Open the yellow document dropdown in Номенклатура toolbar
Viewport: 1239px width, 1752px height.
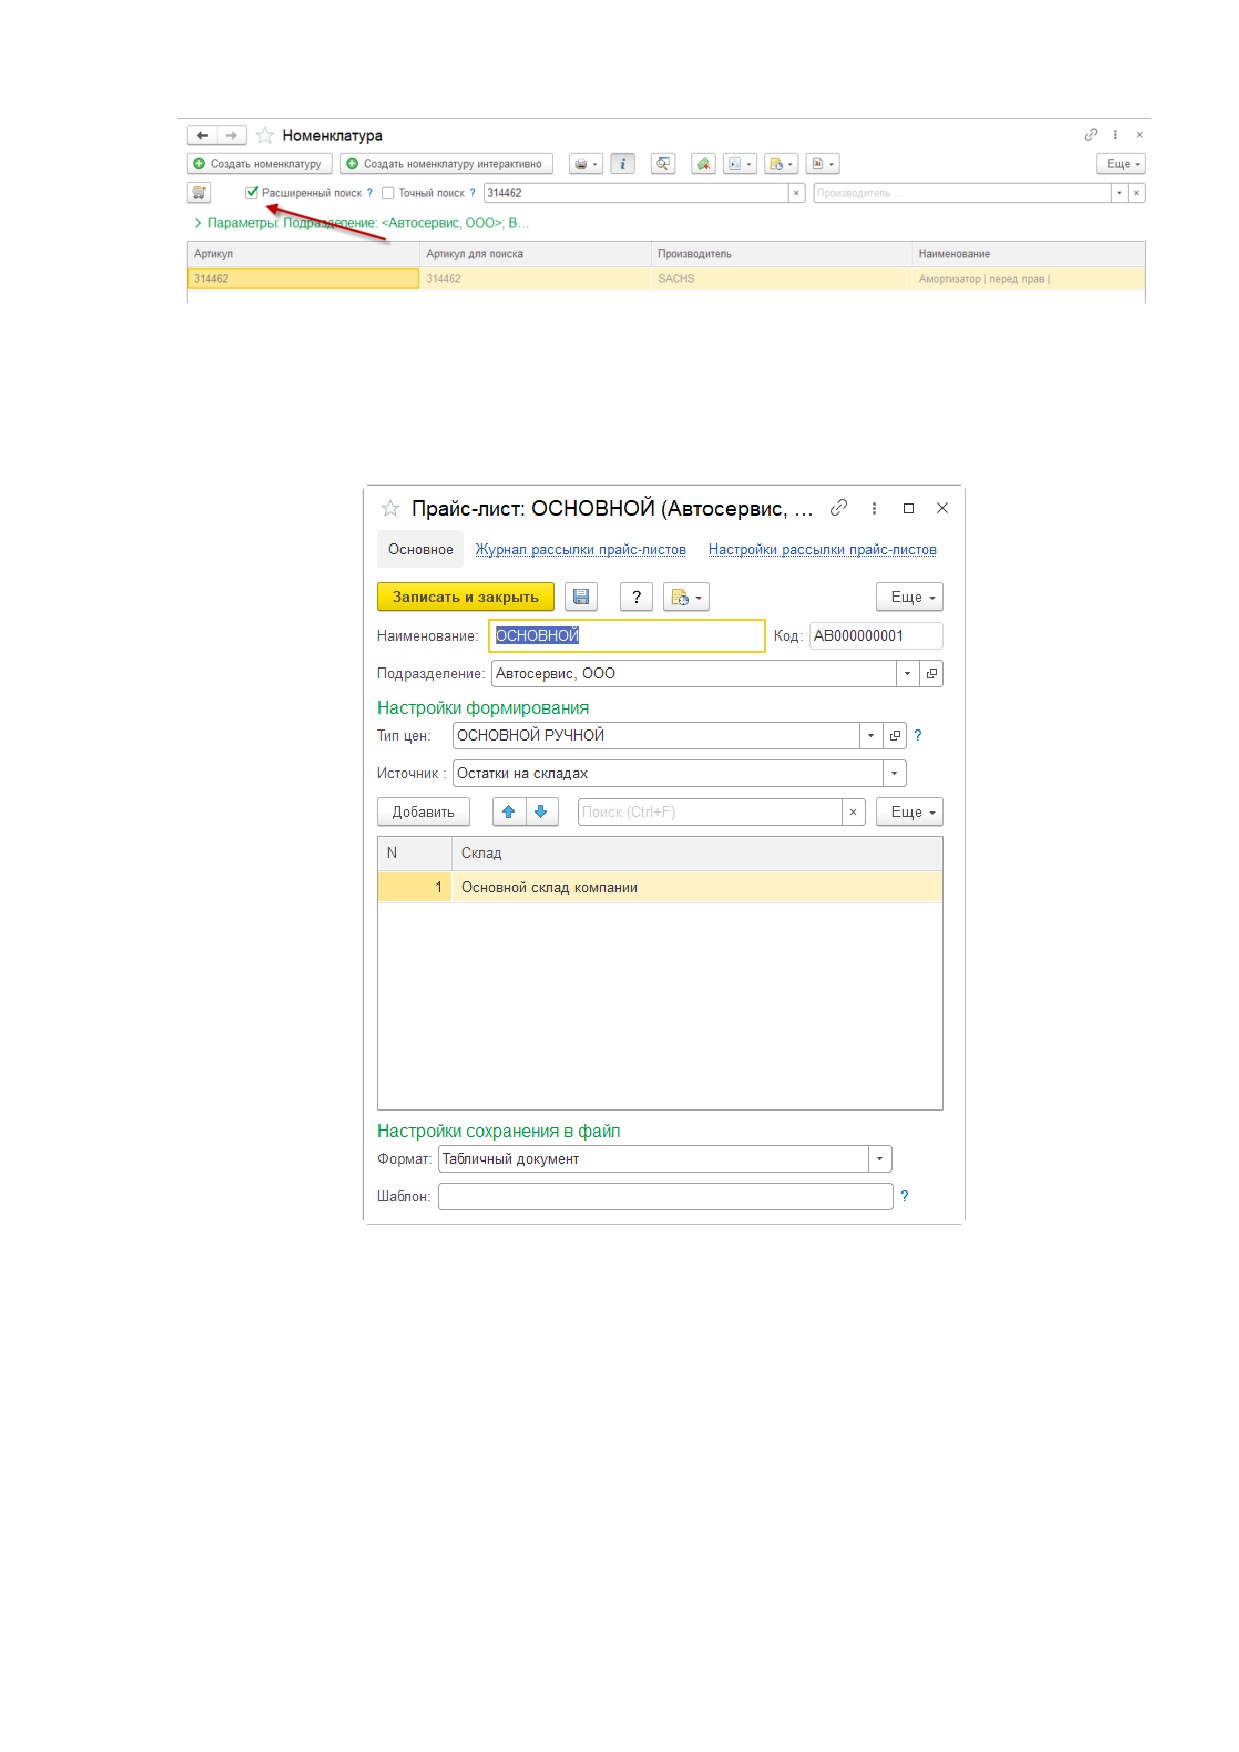(781, 164)
